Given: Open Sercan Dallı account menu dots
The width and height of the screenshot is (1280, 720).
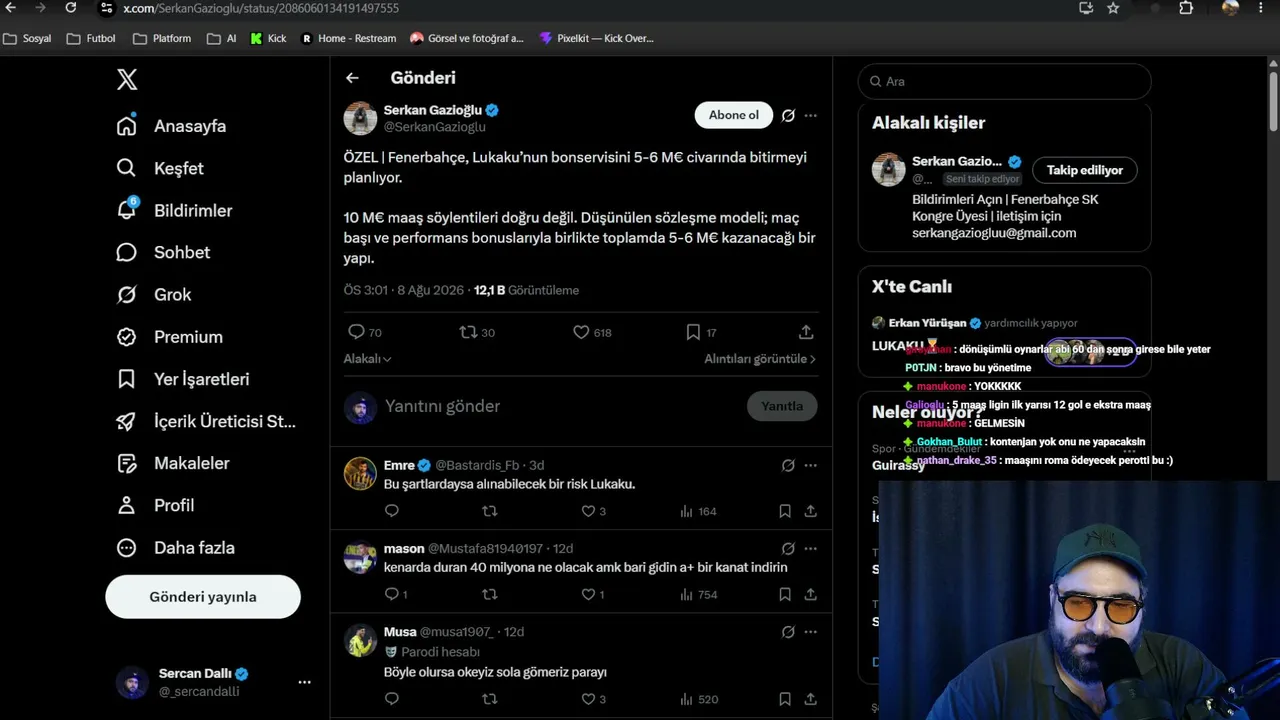Looking at the screenshot, I should point(304,682).
